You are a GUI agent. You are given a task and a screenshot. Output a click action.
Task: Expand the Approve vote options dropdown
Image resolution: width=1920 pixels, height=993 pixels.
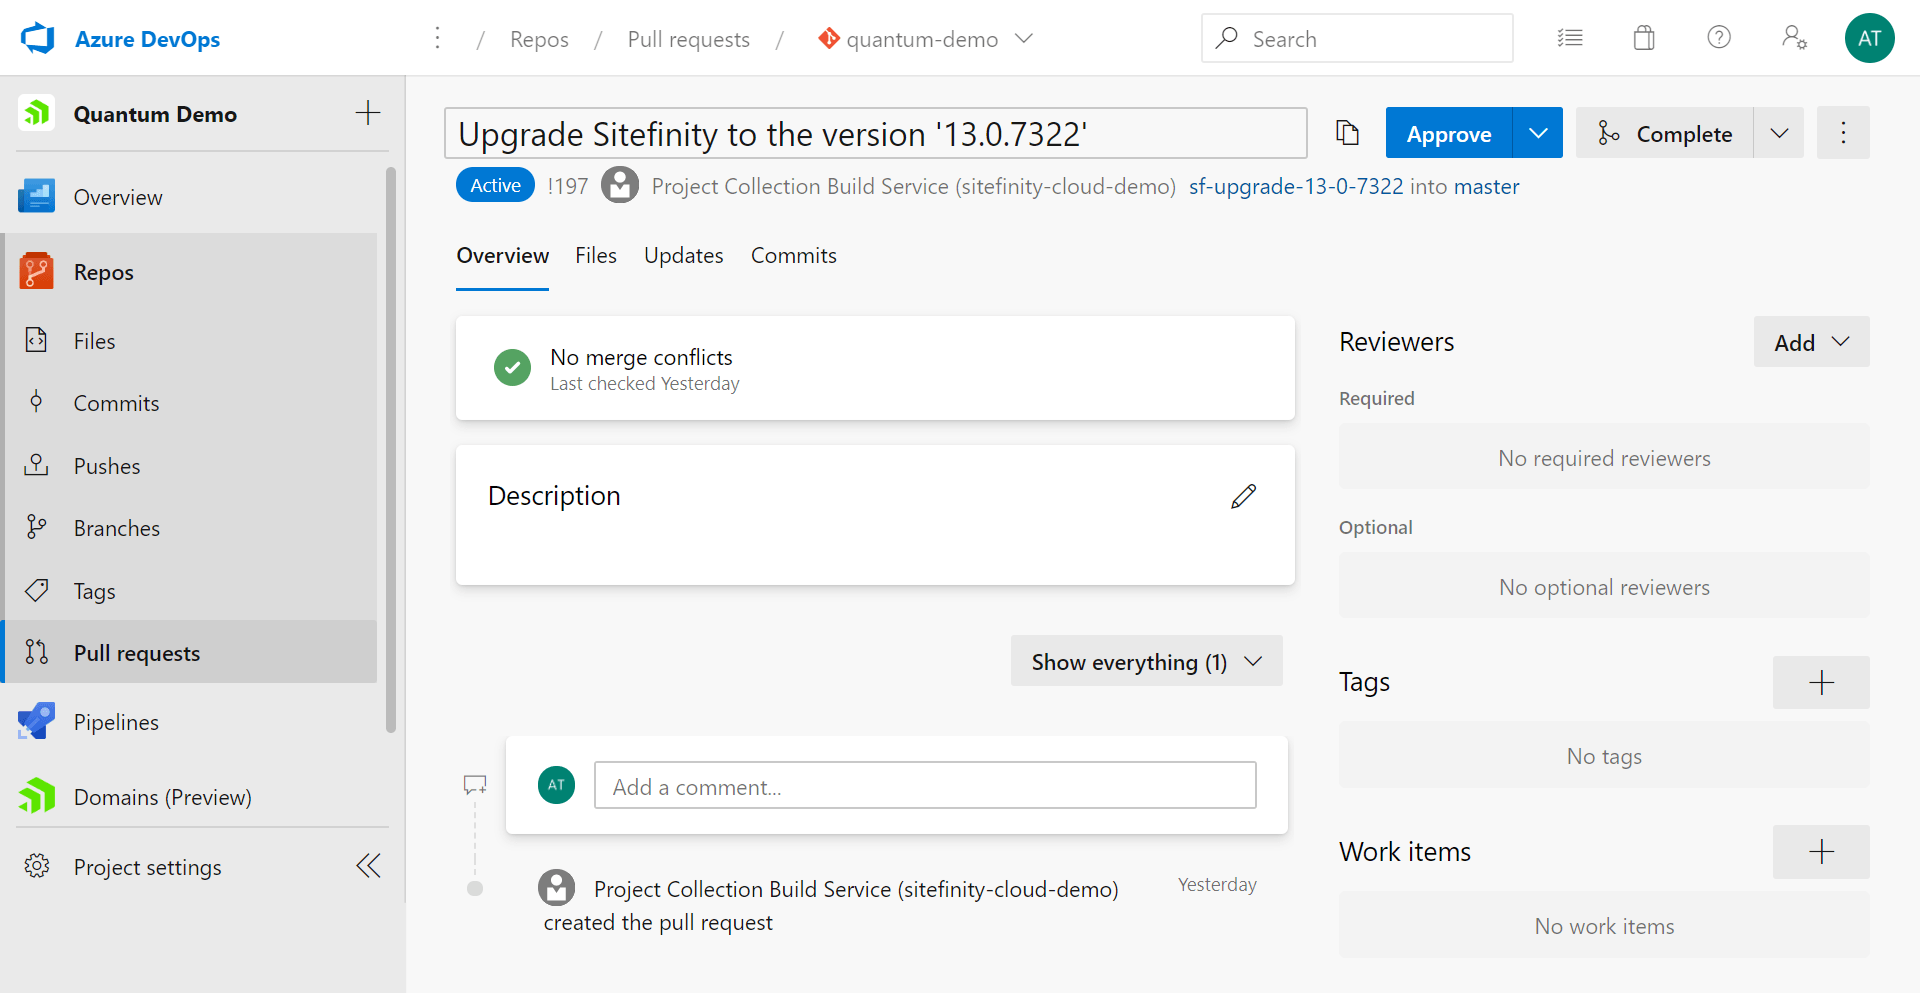(x=1538, y=133)
